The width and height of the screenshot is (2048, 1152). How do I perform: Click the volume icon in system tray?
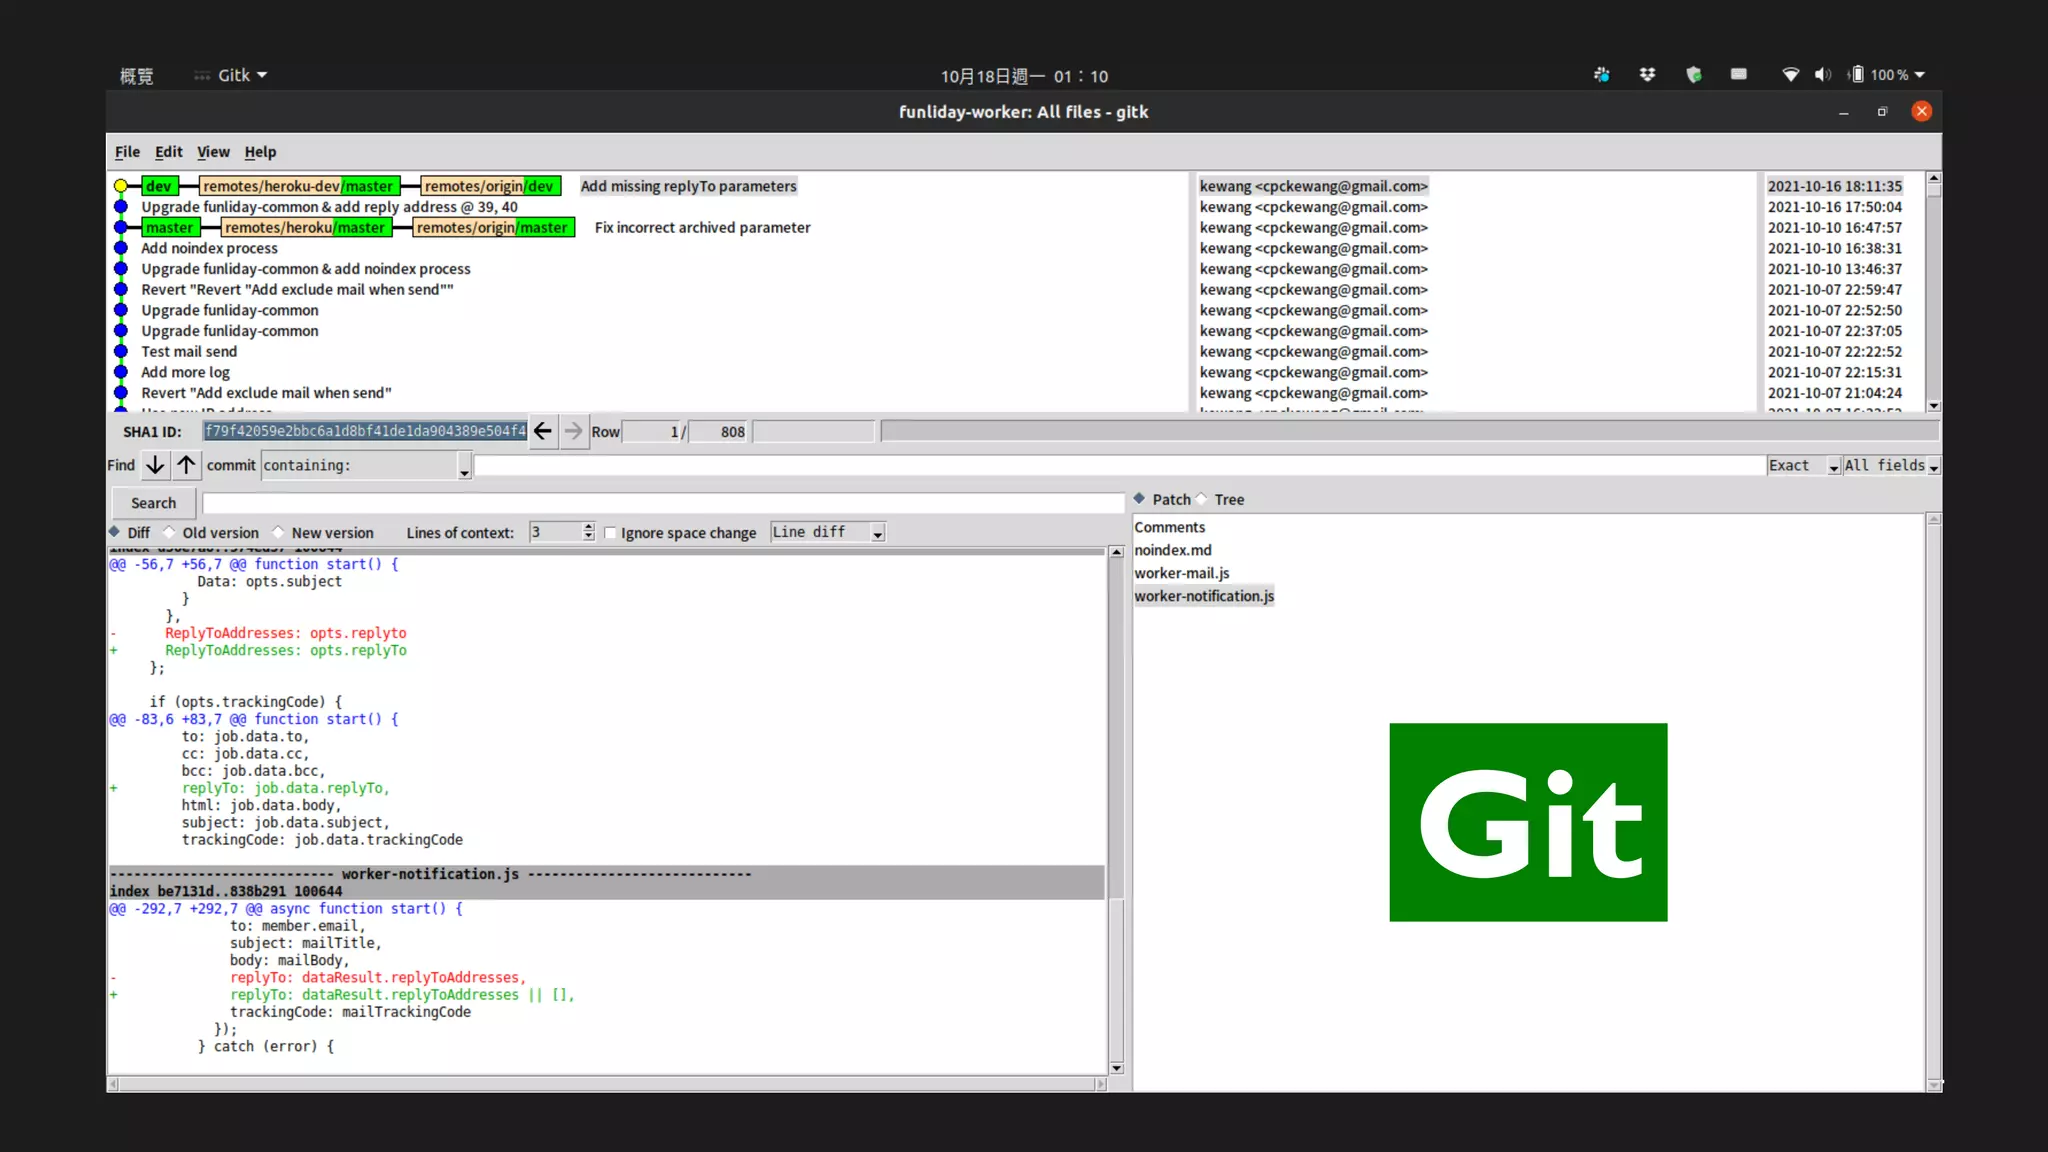(x=1822, y=75)
